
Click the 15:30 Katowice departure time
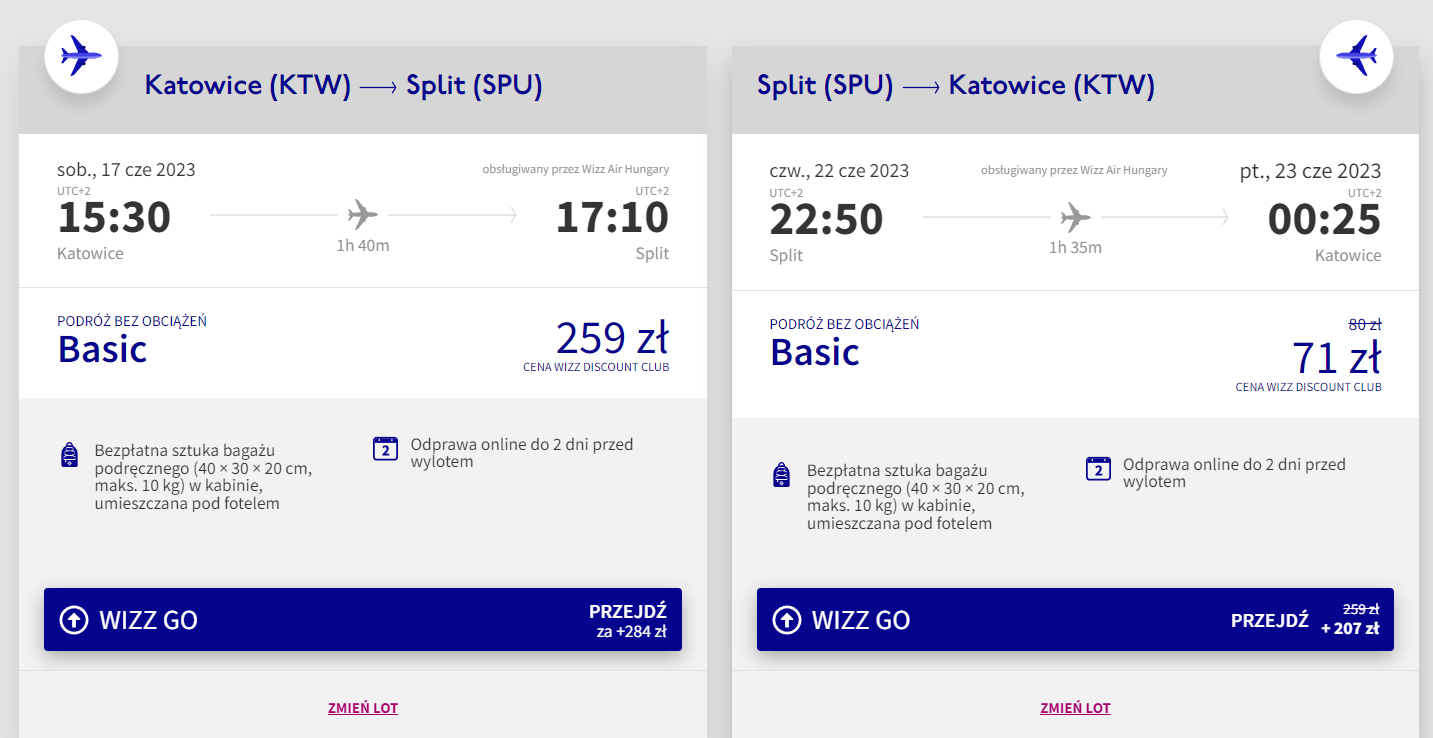coord(114,217)
